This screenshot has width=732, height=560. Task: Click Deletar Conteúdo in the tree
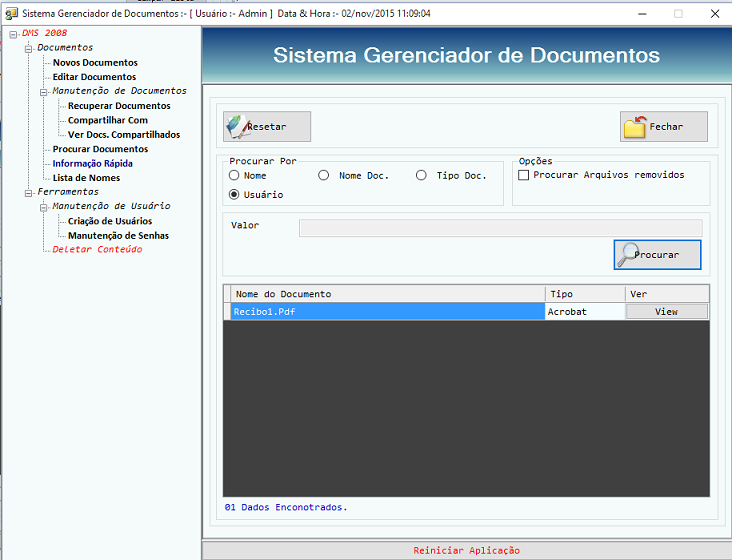(97, 249)
